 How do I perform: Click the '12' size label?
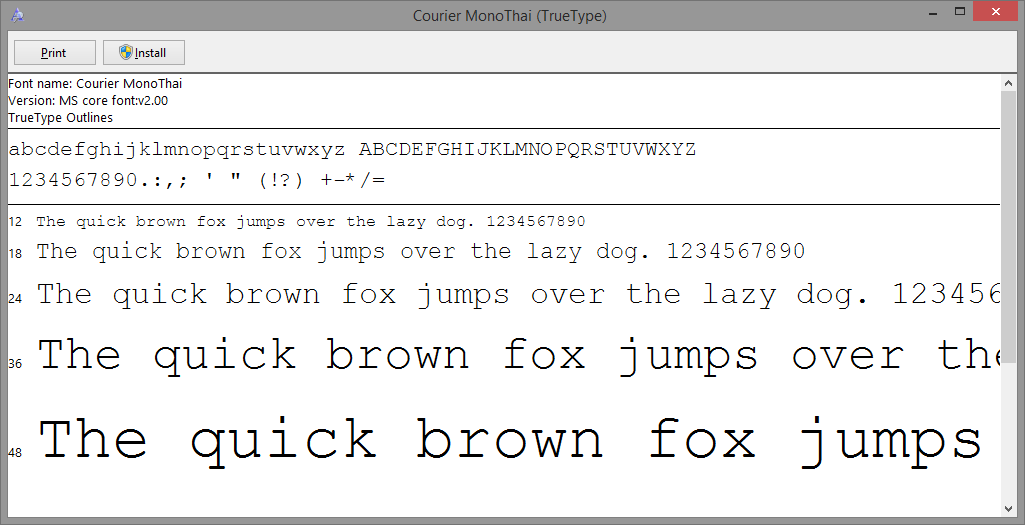tap(15, 222)
